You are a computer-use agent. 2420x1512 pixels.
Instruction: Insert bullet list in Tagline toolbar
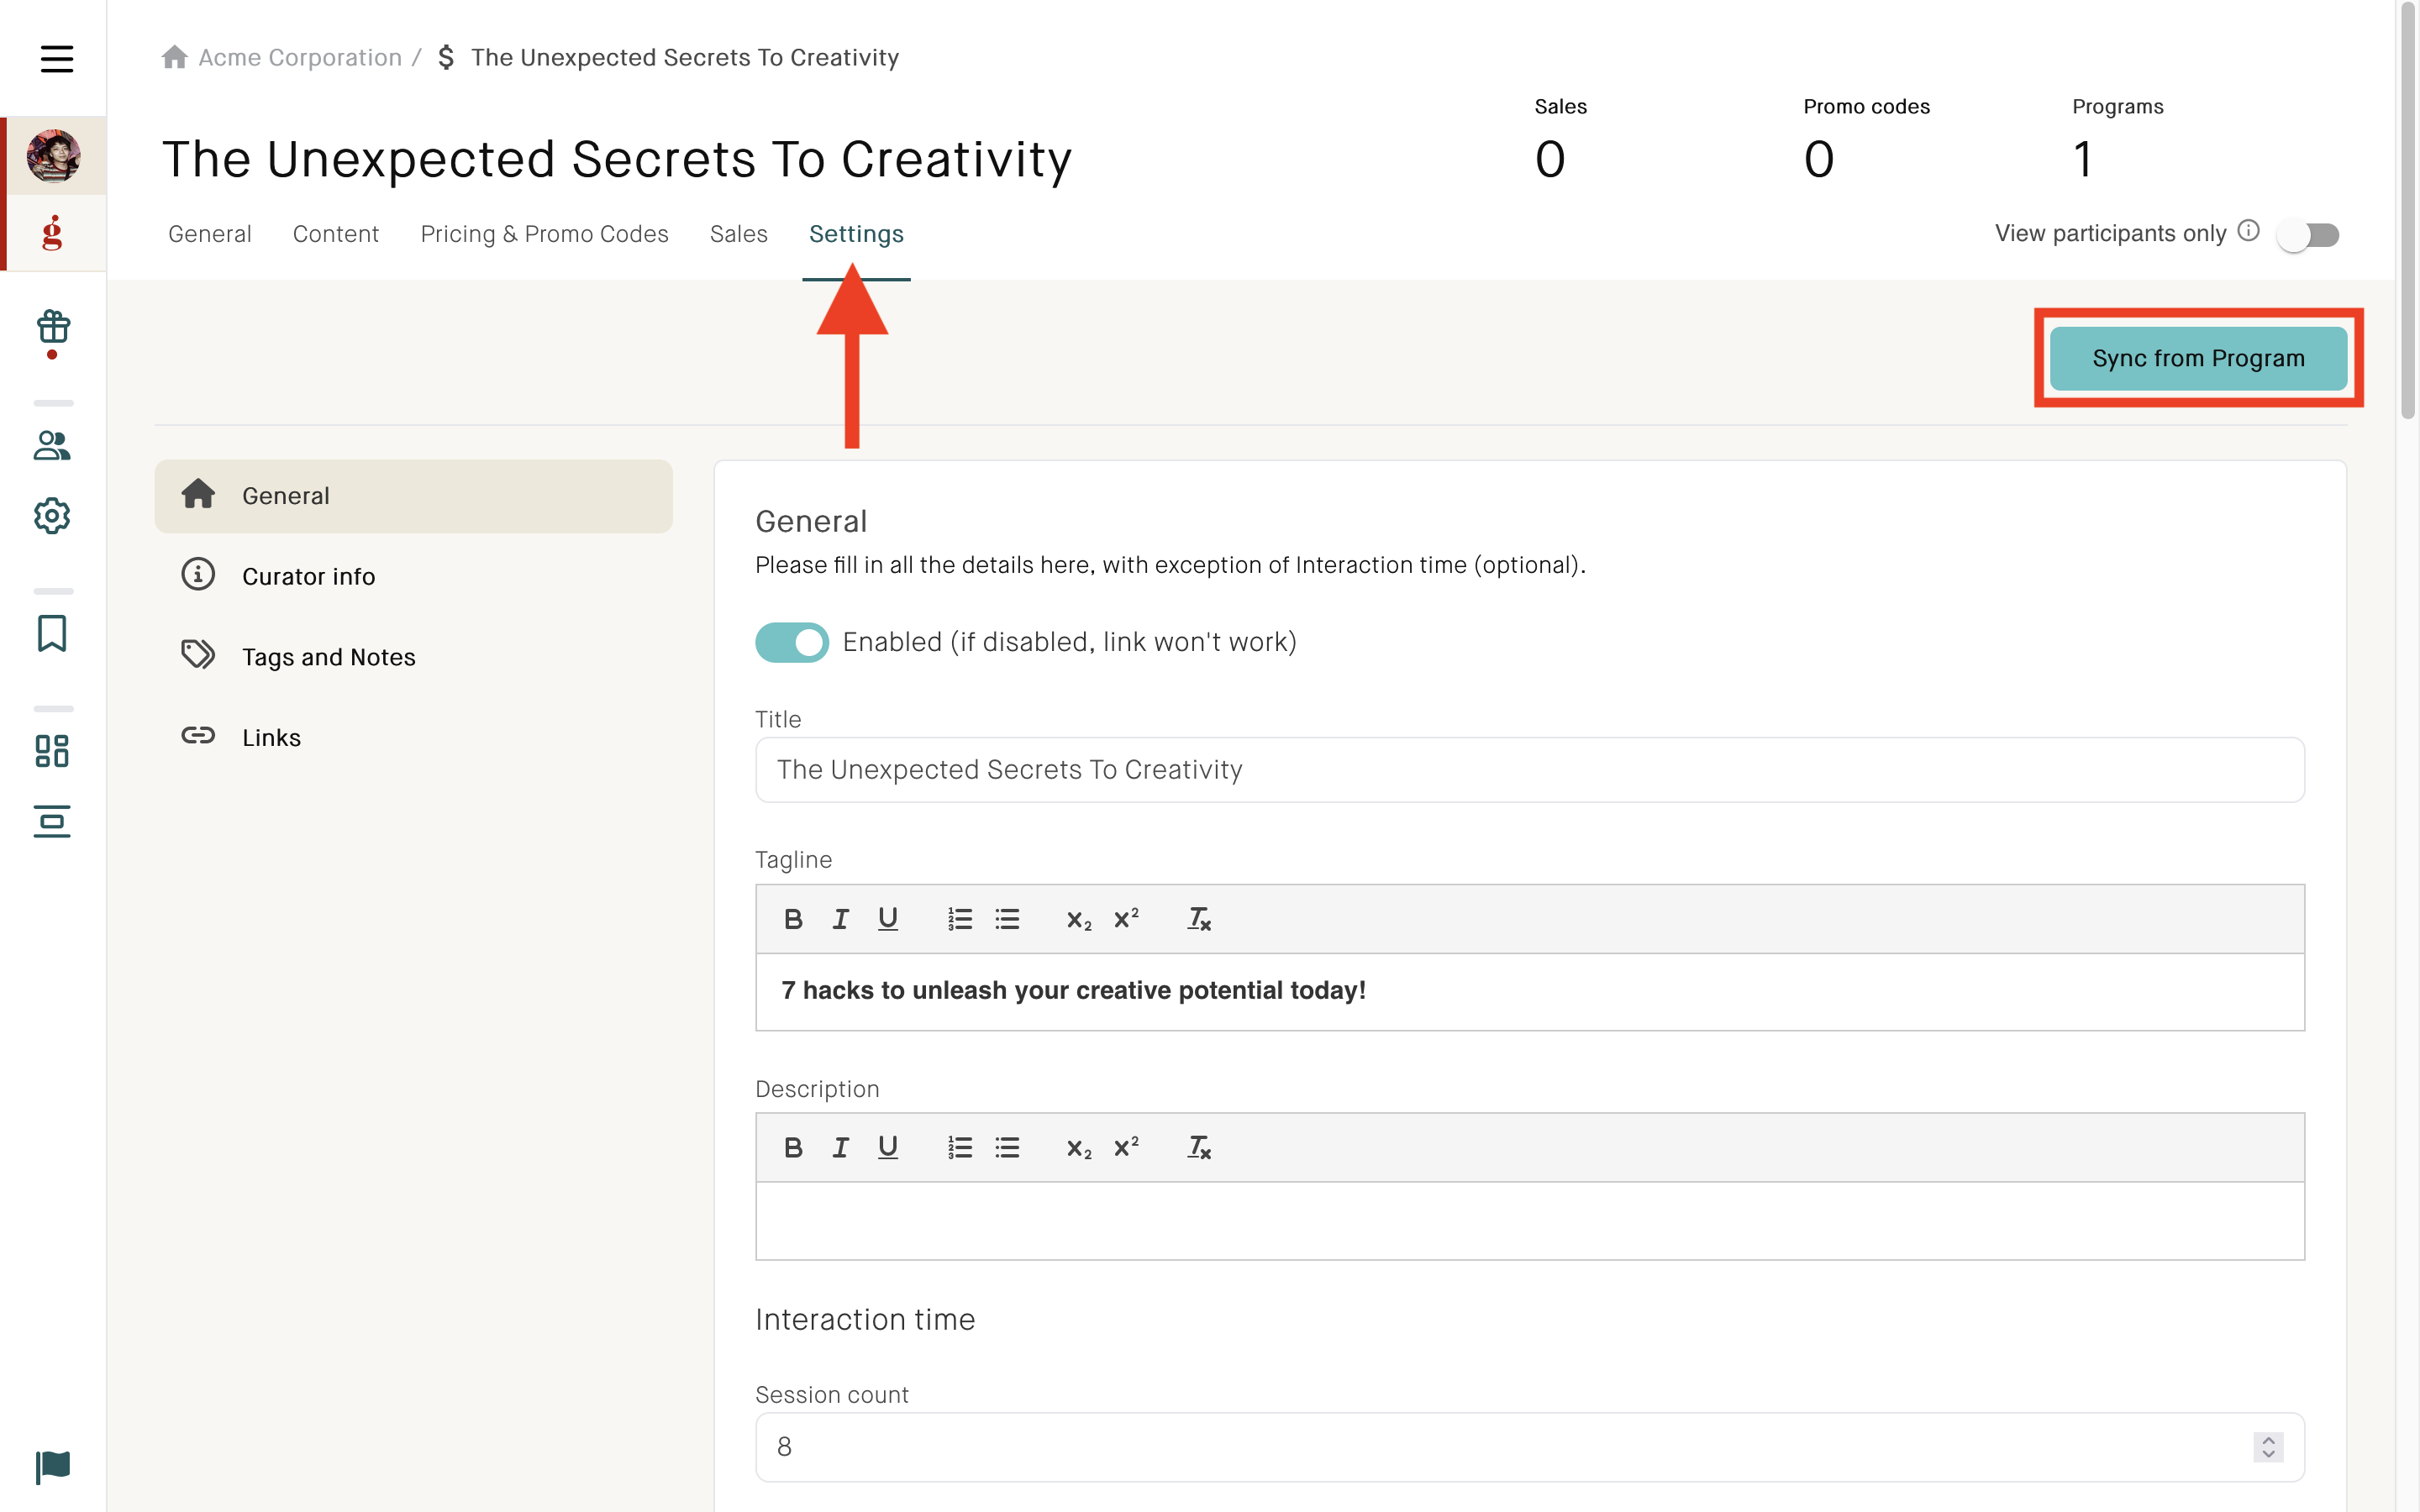click(1007, 919)
